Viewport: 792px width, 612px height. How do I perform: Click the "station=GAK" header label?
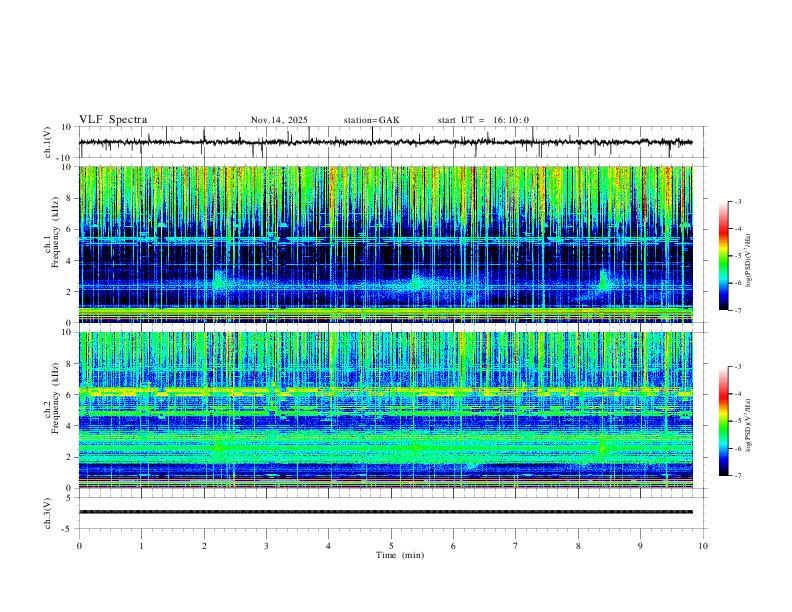pos(371,120)
